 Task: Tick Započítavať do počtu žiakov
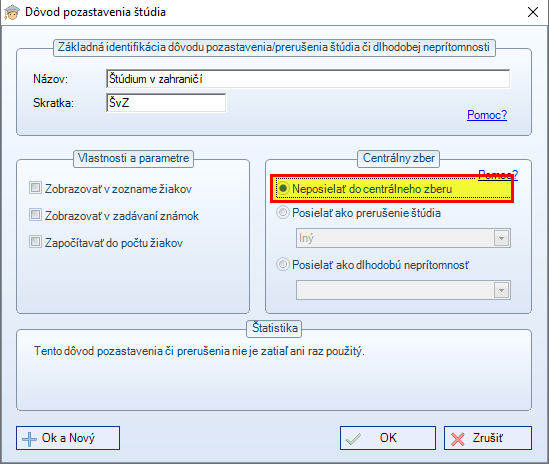pos(35,242)
